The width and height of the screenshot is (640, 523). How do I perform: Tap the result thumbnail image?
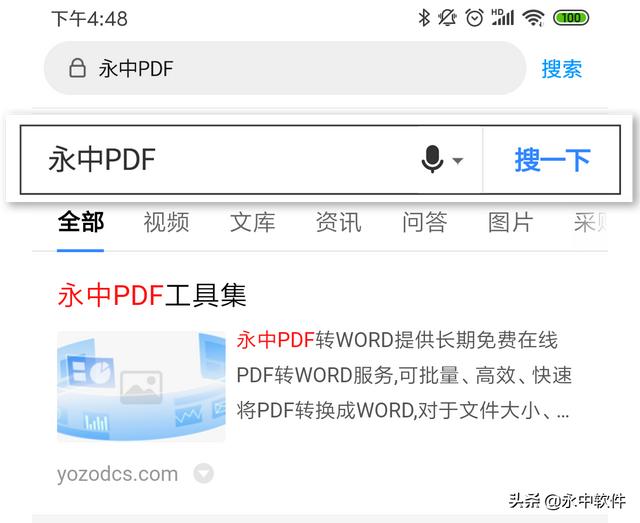pyautogui.click(x=141, y=386)
